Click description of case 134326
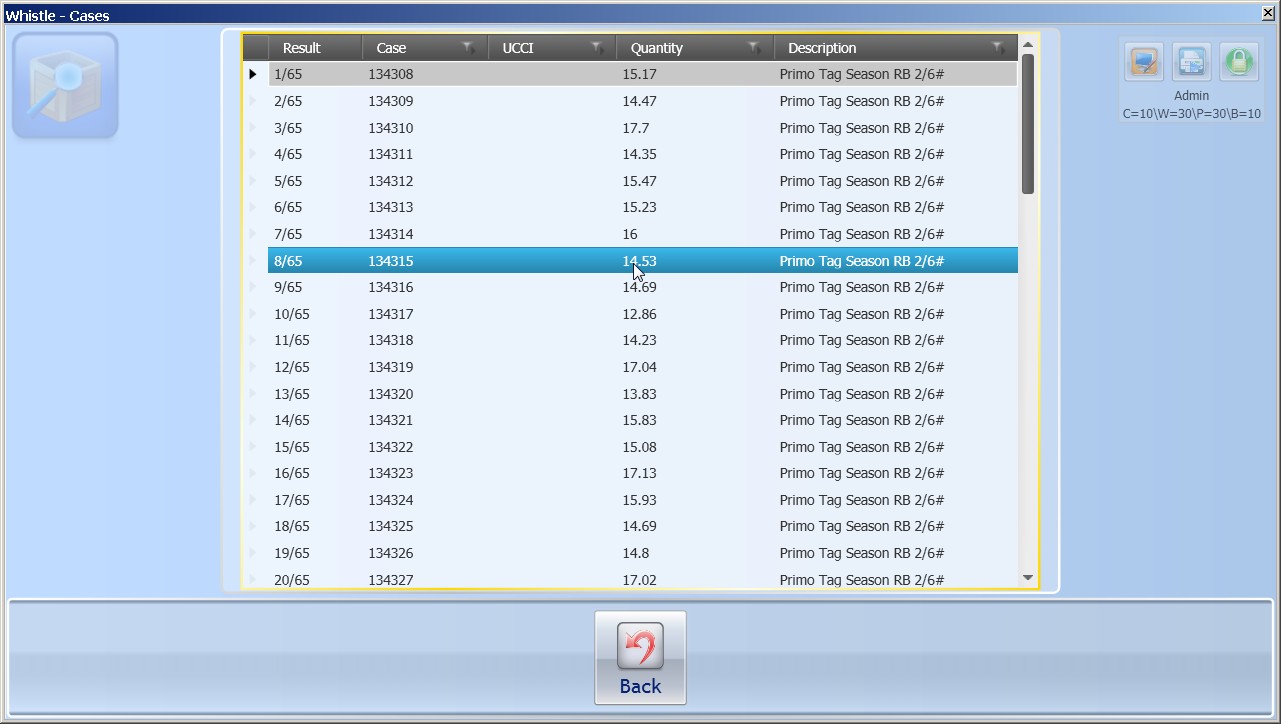The width and height of the screenshot is (1281, 724). pyautogui.click(x=862, y=553)
